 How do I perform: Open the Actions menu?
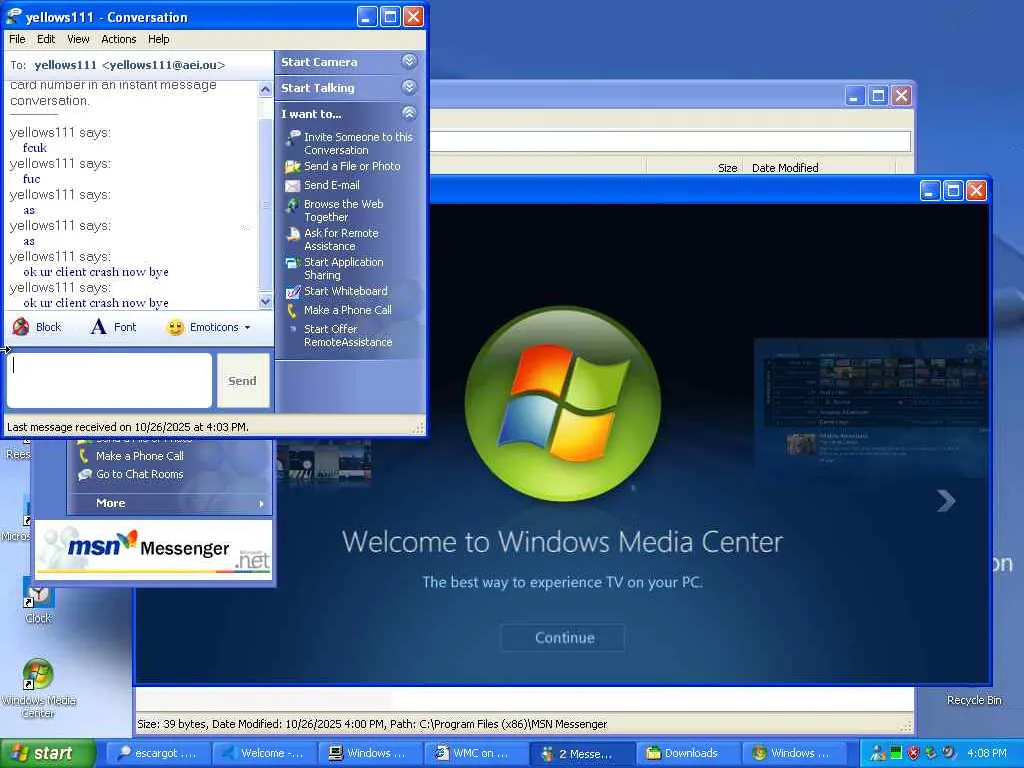119,39
